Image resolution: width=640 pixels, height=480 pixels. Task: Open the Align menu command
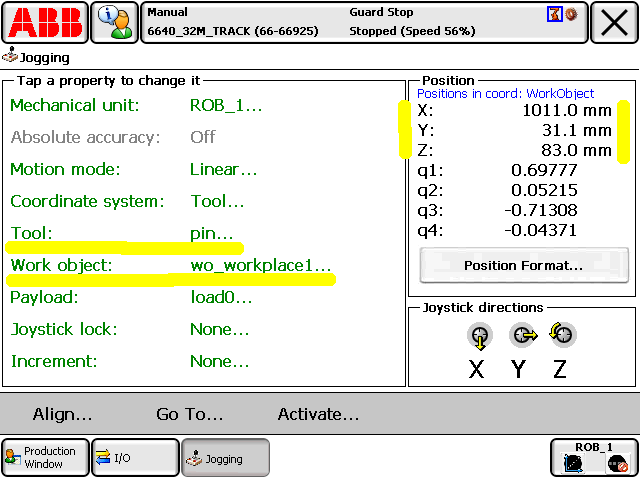point(62,414)
